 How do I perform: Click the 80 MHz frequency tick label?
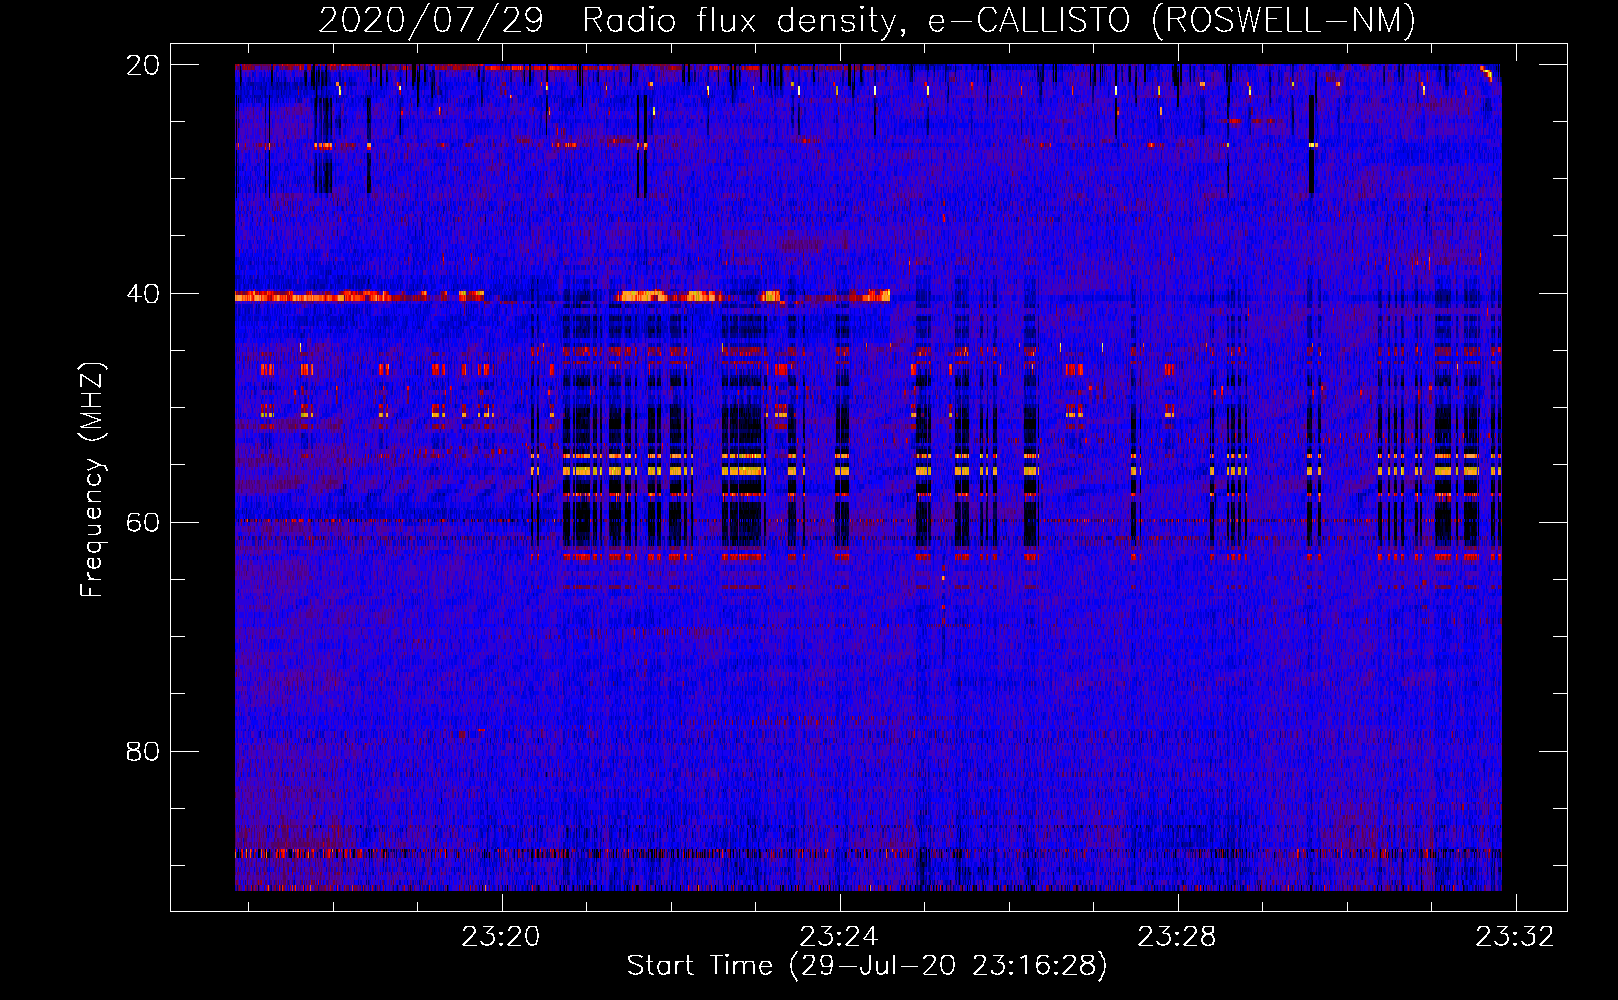click(142, 751)
